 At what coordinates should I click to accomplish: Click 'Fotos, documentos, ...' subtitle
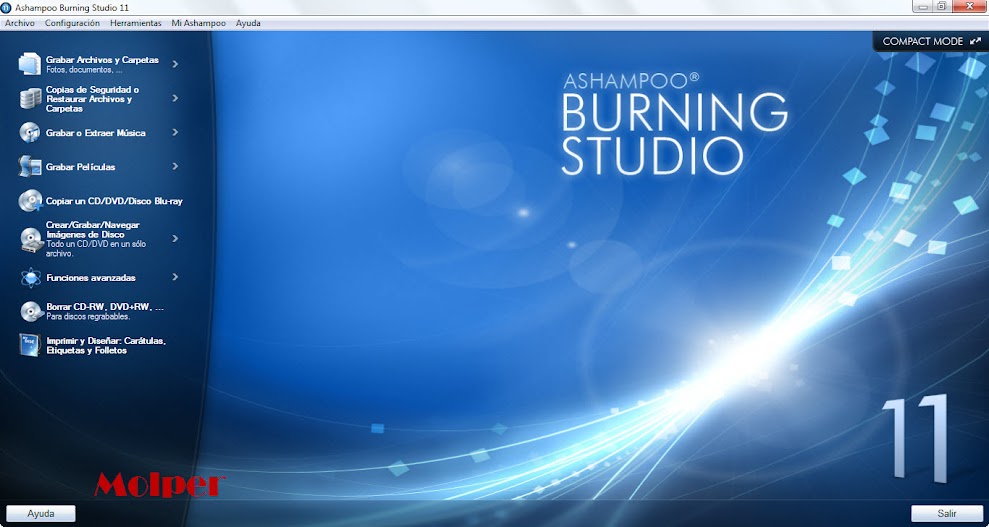pos(84,70)
